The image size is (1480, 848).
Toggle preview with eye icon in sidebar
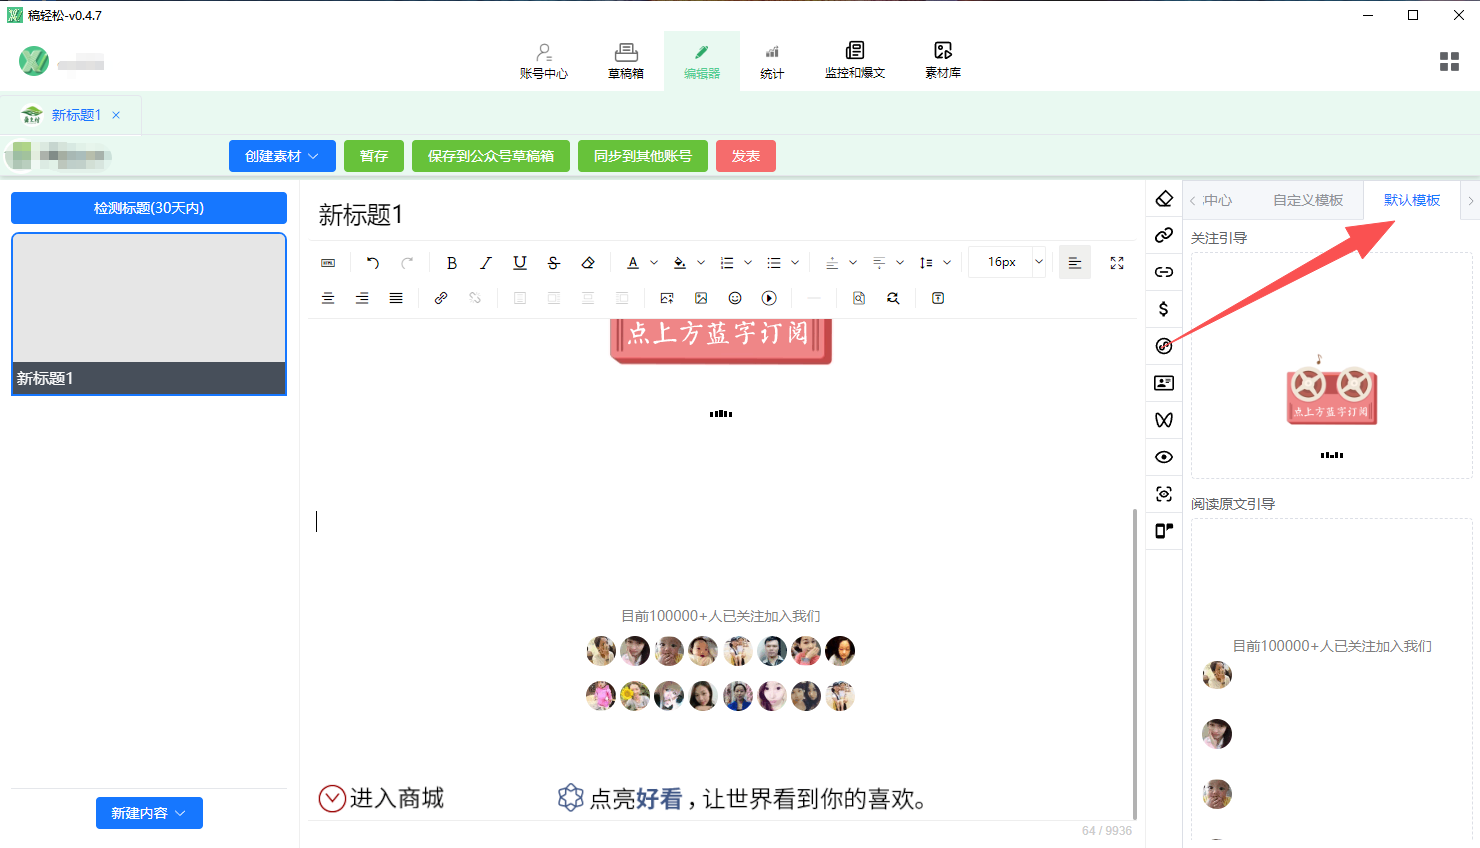pos(1164,457)
